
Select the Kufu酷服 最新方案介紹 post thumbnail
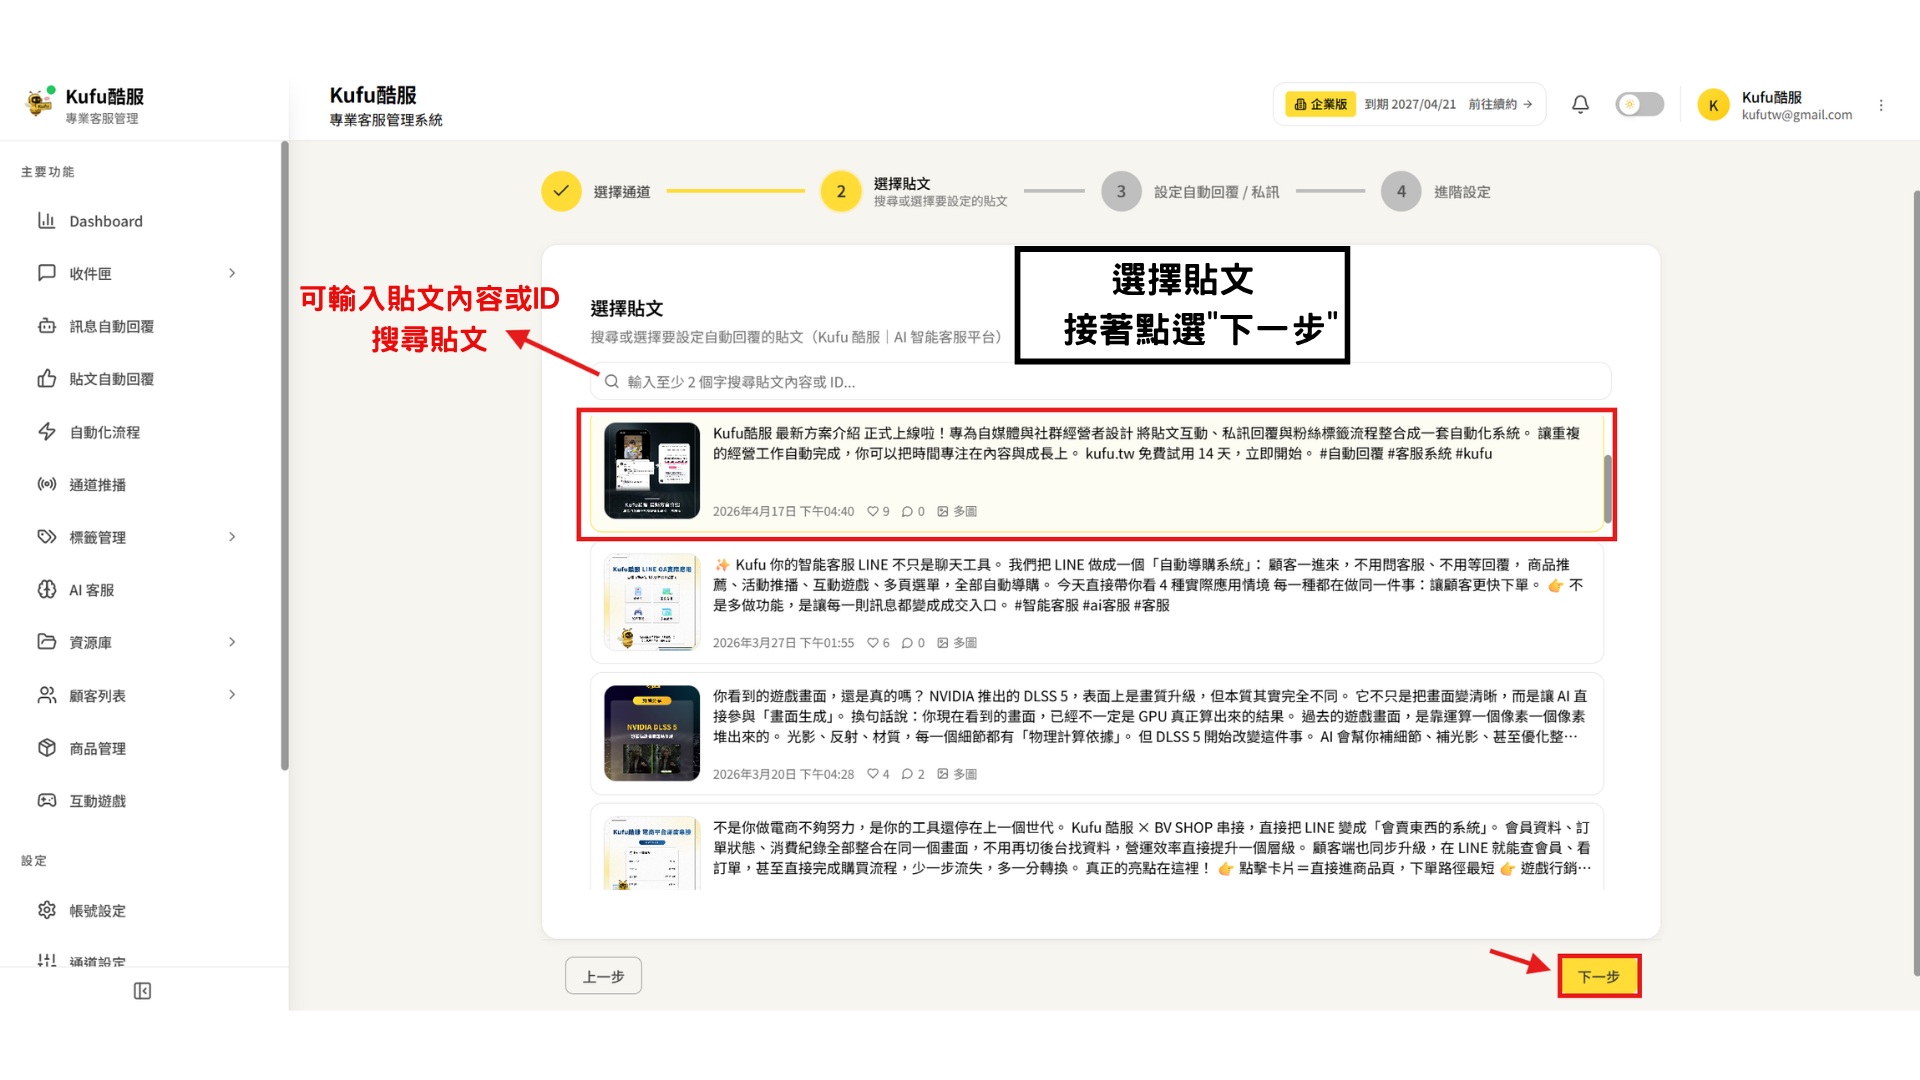pyautogui.click(x=652, y=470)
